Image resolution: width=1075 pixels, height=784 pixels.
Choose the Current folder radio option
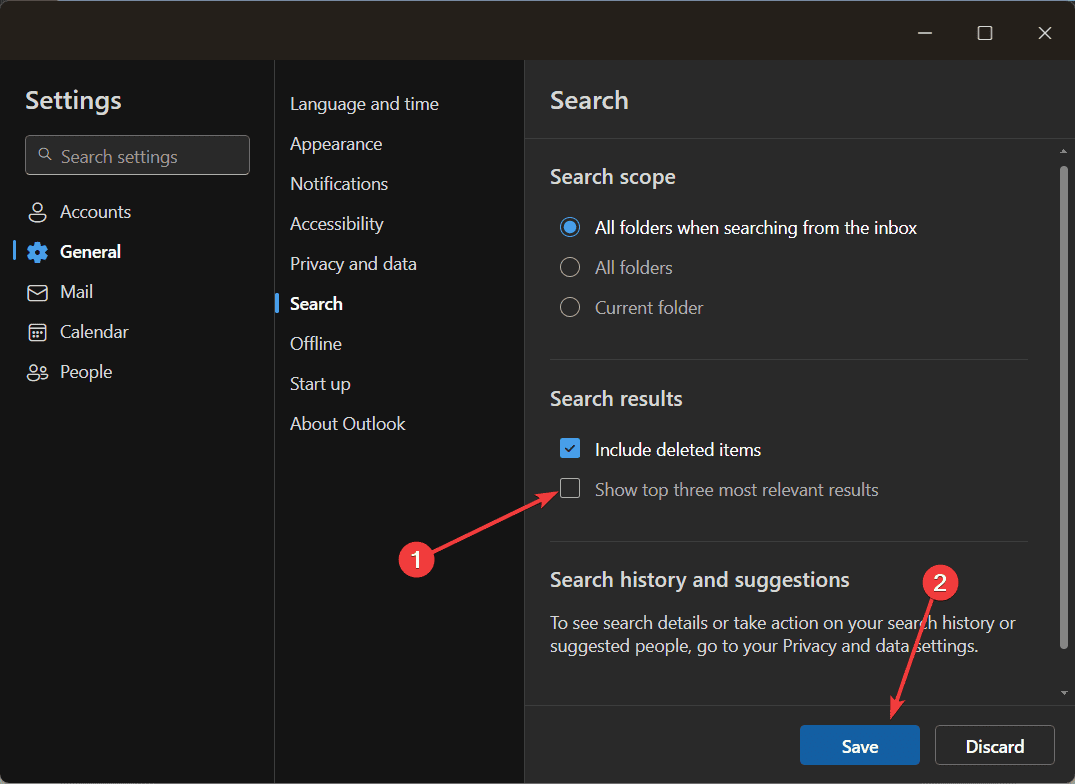pos(570,308)
